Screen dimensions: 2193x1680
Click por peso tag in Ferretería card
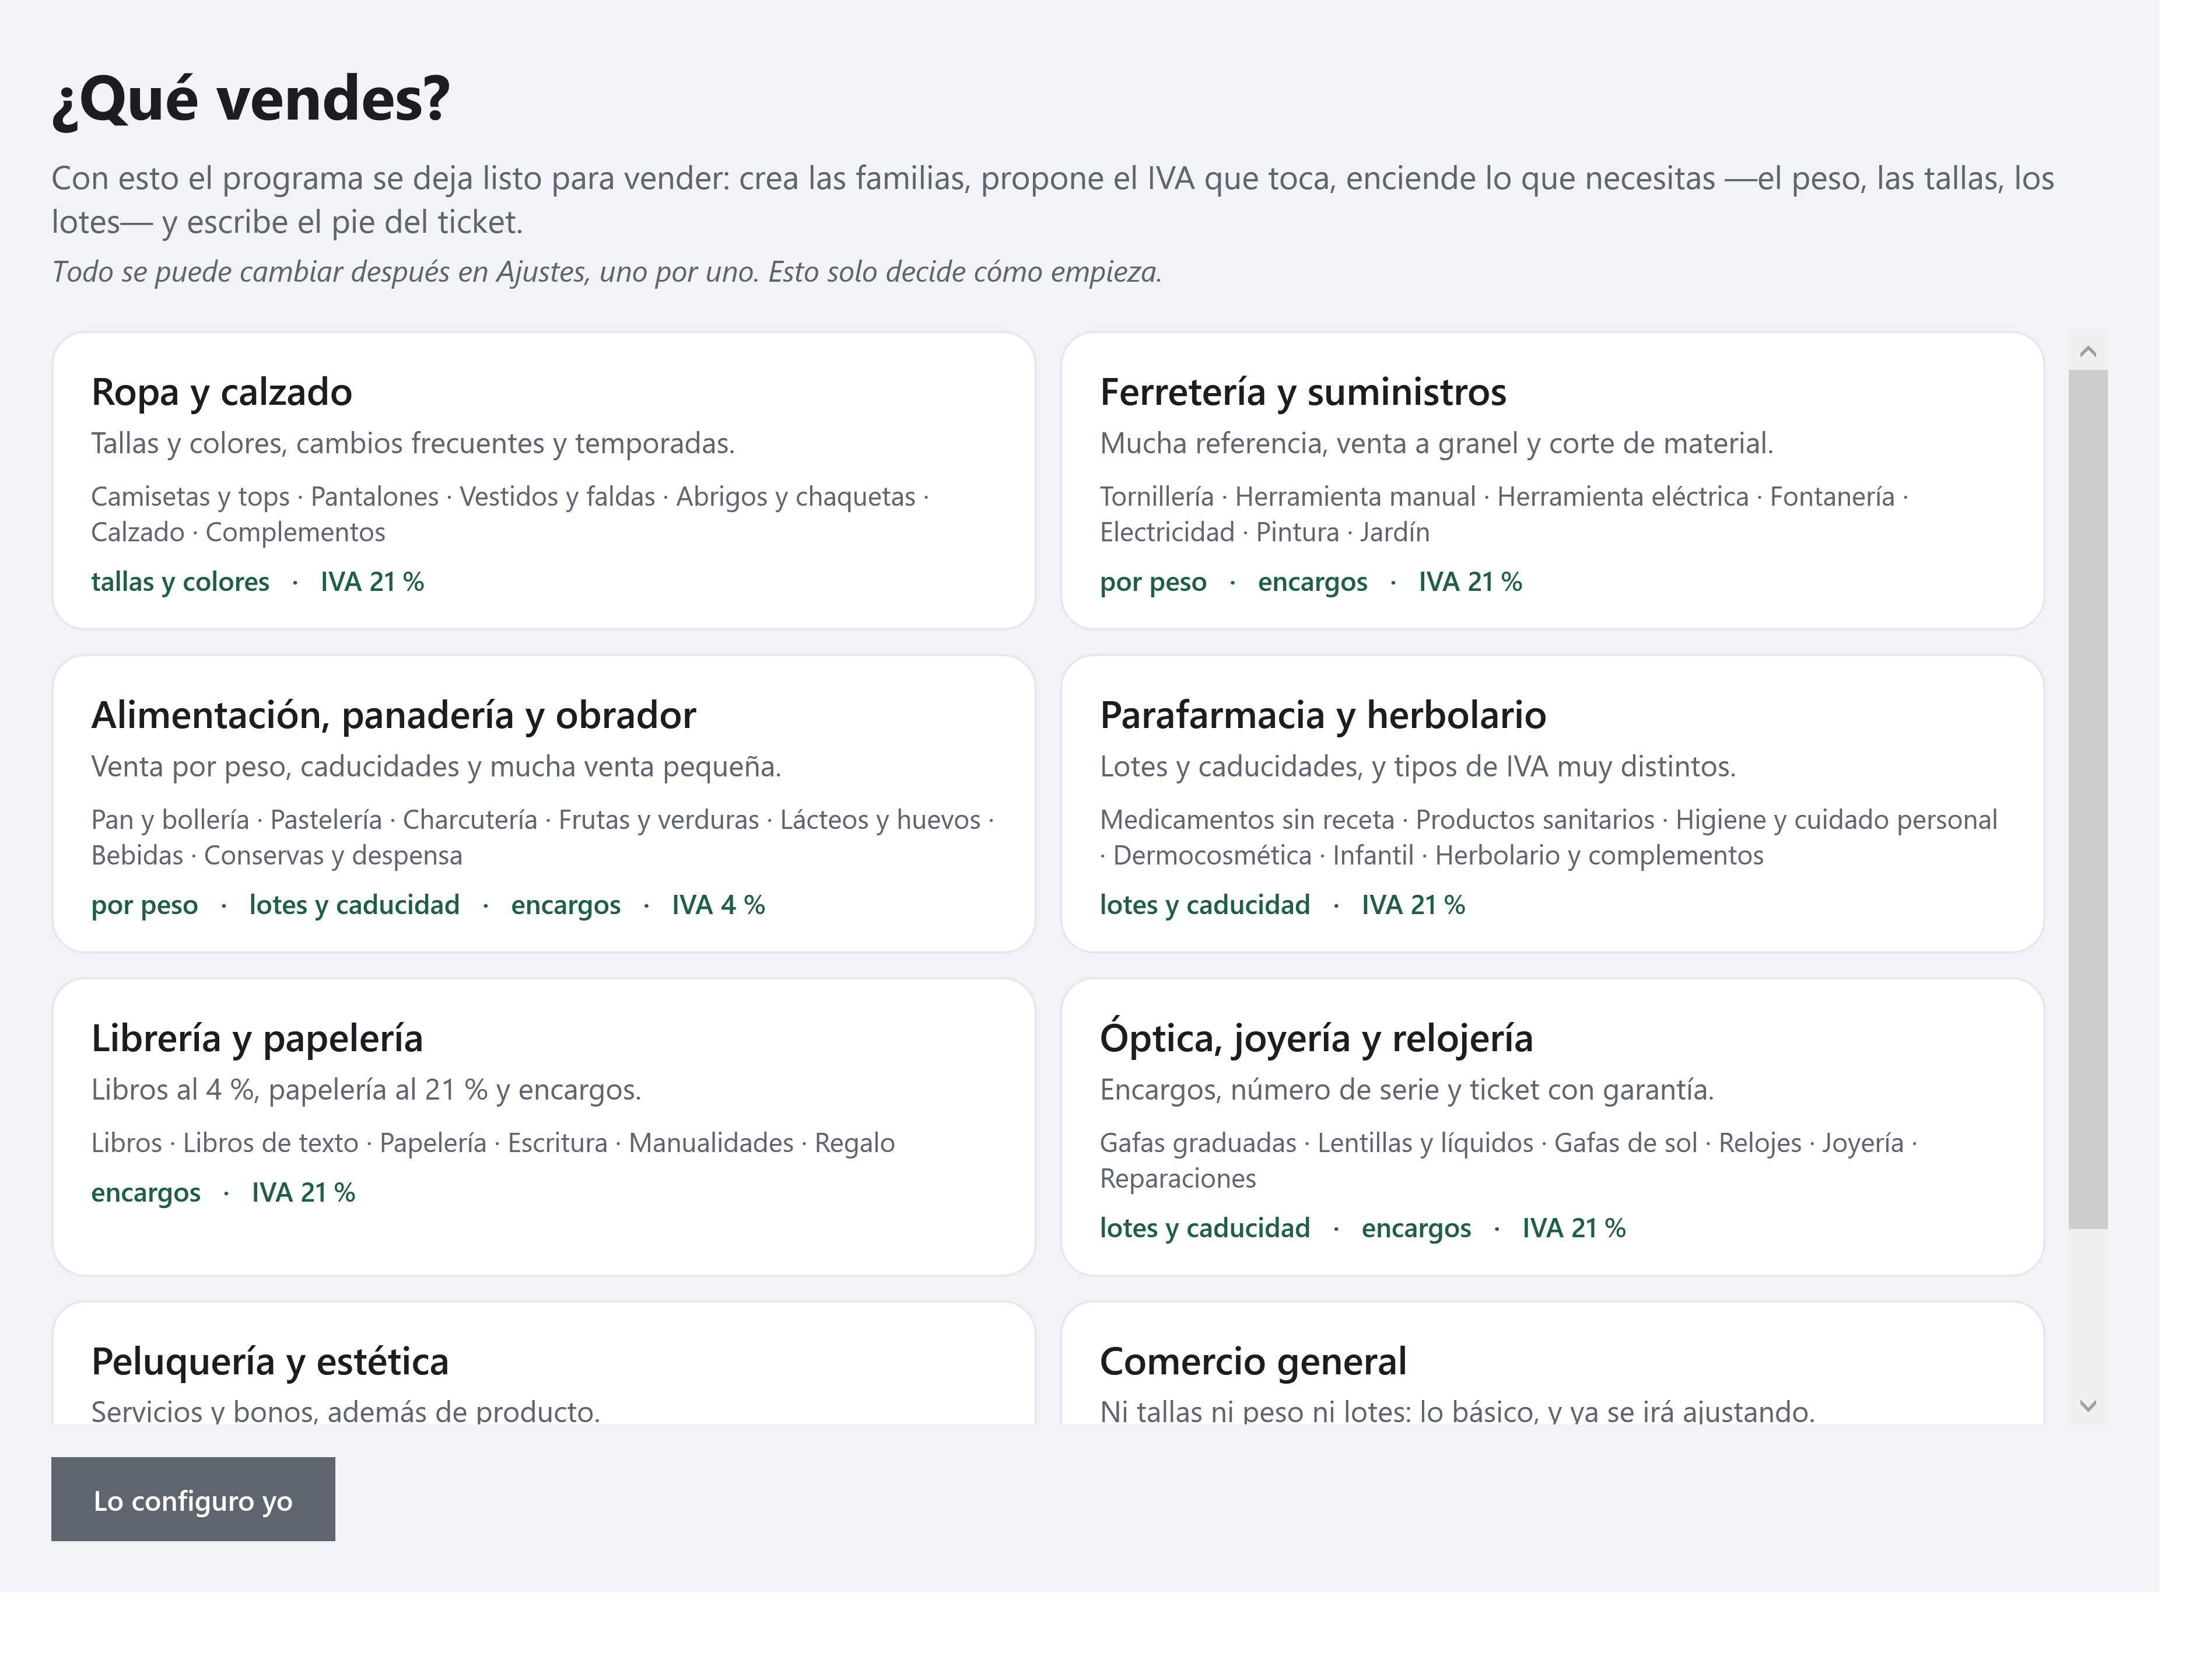point(1153,582)
